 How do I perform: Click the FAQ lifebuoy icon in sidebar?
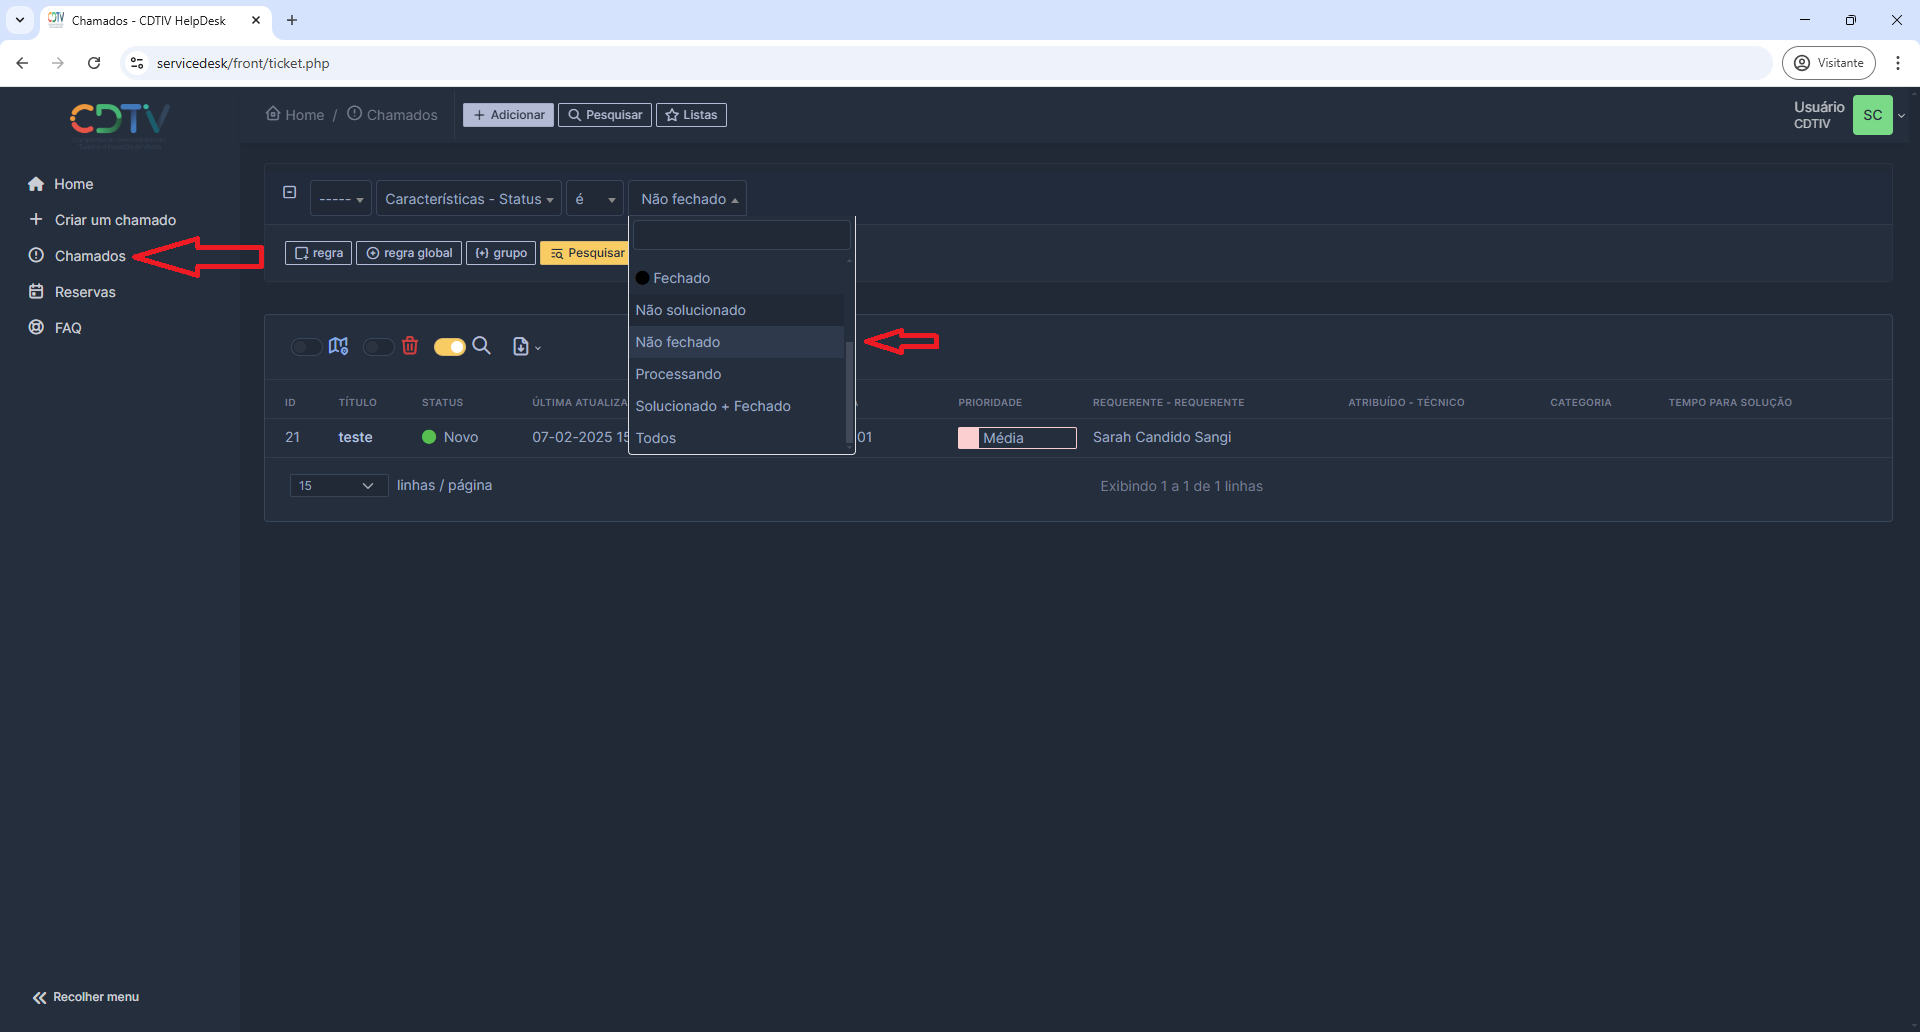(x=37, y=328)
